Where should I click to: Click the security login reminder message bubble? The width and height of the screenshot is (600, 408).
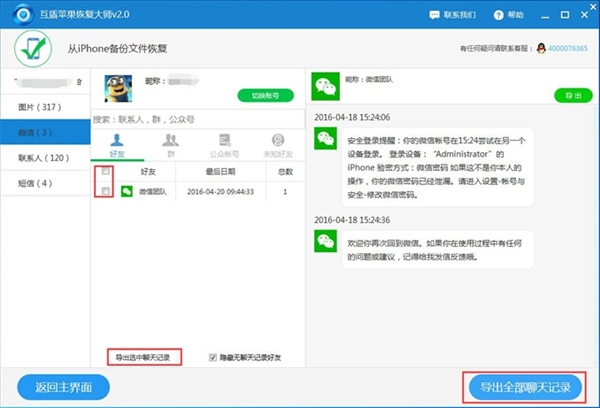click(x=437, y=167)
